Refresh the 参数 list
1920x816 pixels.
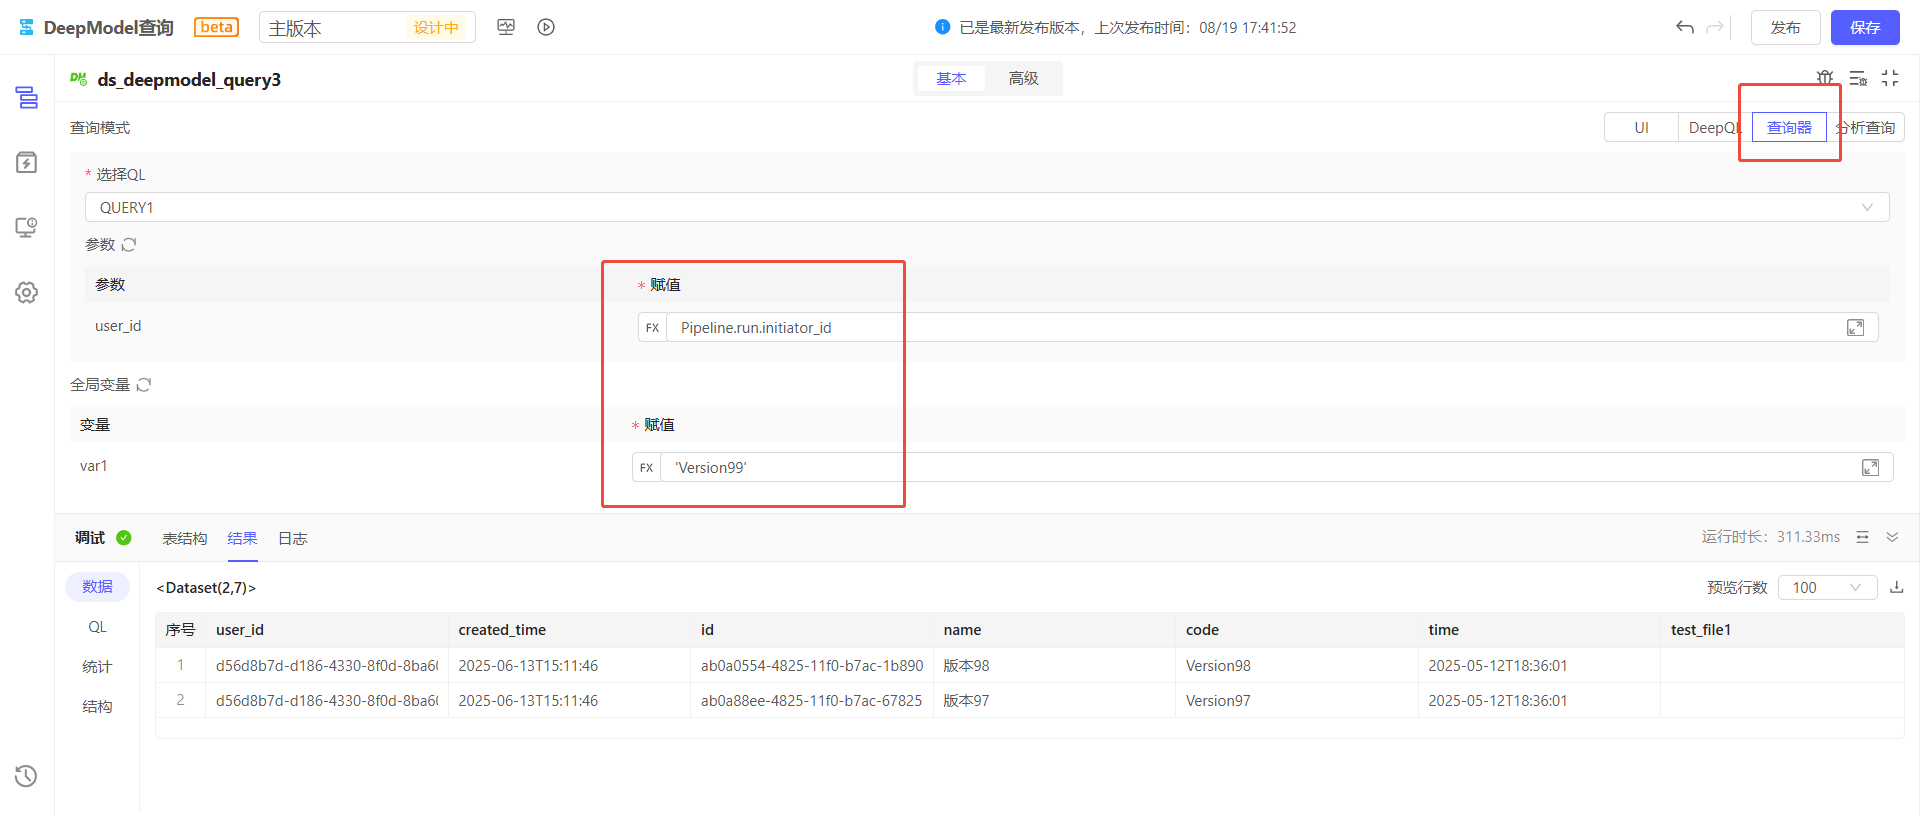[129, 244]
